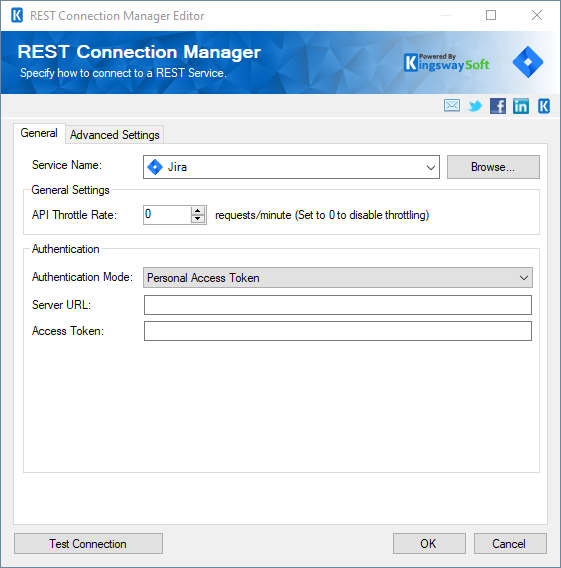Click the 'requests/minute (Set to 0 to disable throttling)' text
Image resolution: width=561 pixels, height=568 pixels.
(x=322, y=215)
